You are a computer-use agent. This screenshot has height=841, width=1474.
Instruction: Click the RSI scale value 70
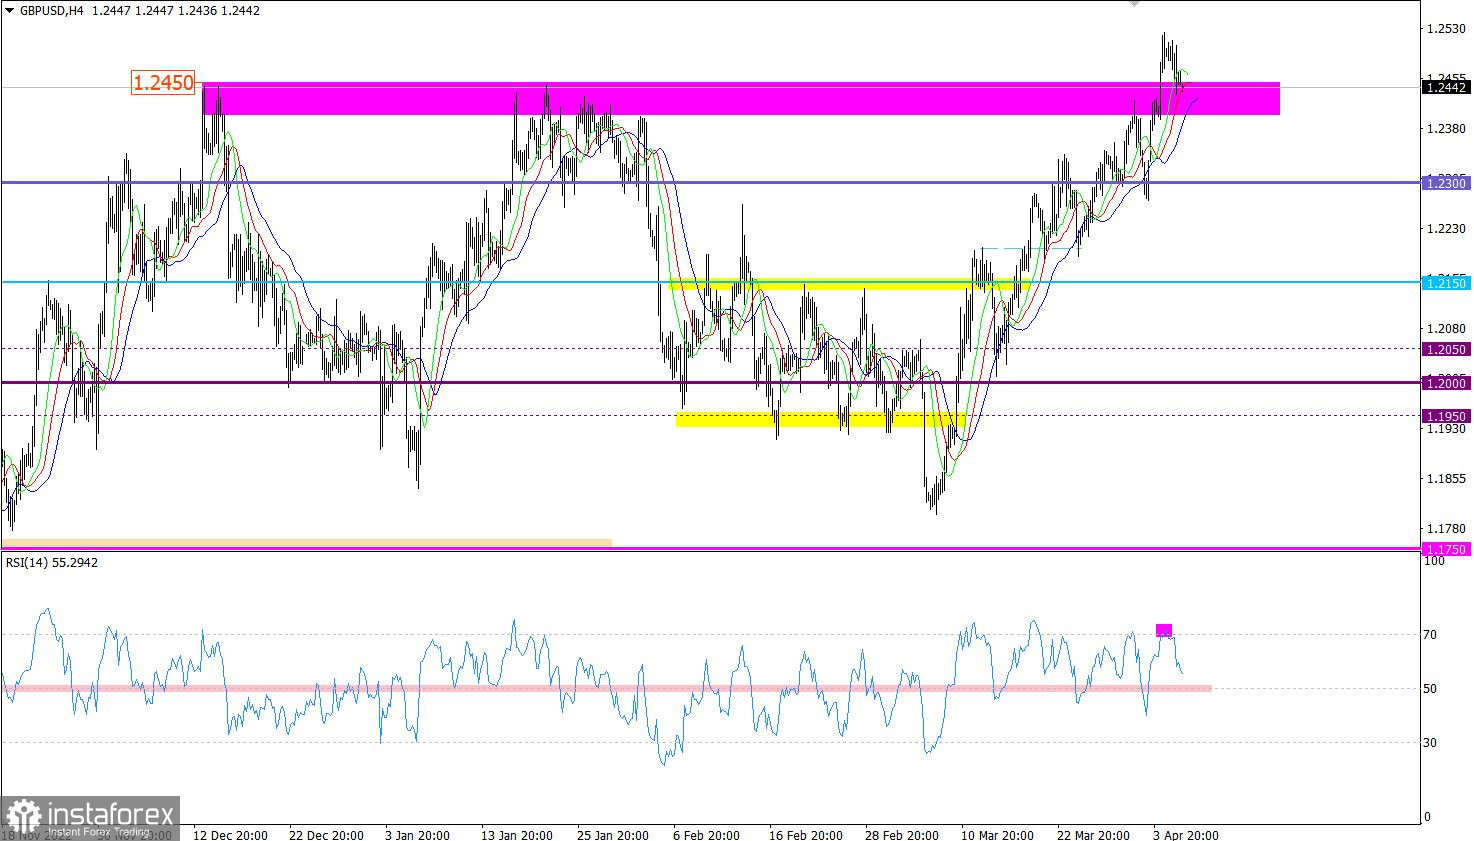[x=1431, y=635]
